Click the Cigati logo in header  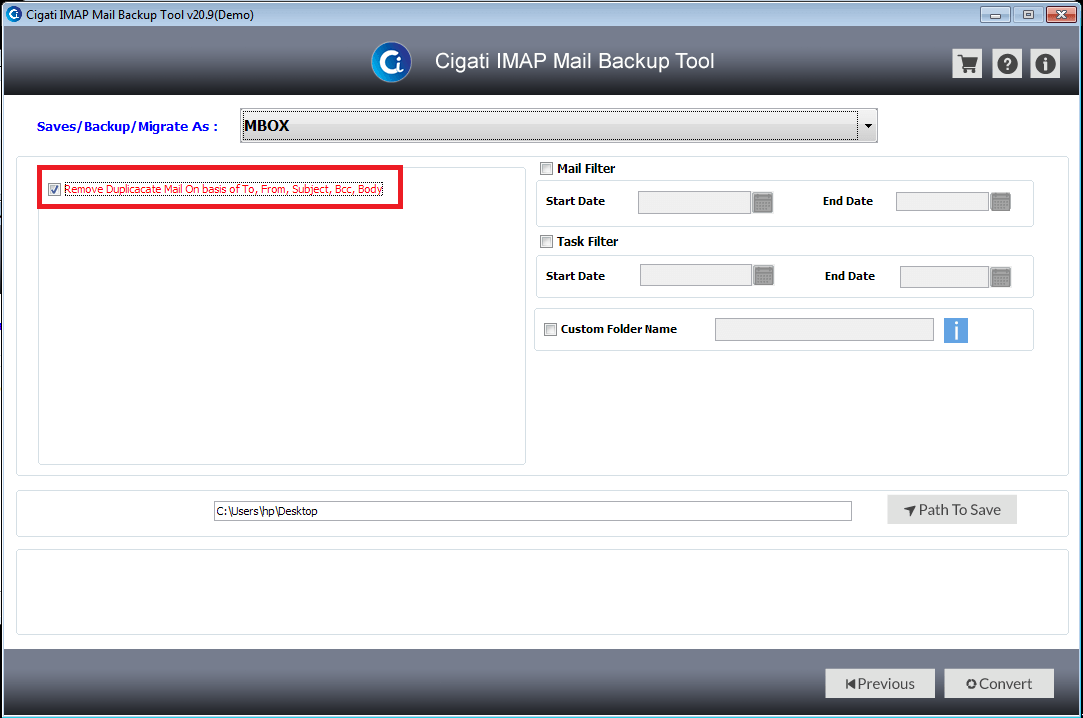click(392, 62)
